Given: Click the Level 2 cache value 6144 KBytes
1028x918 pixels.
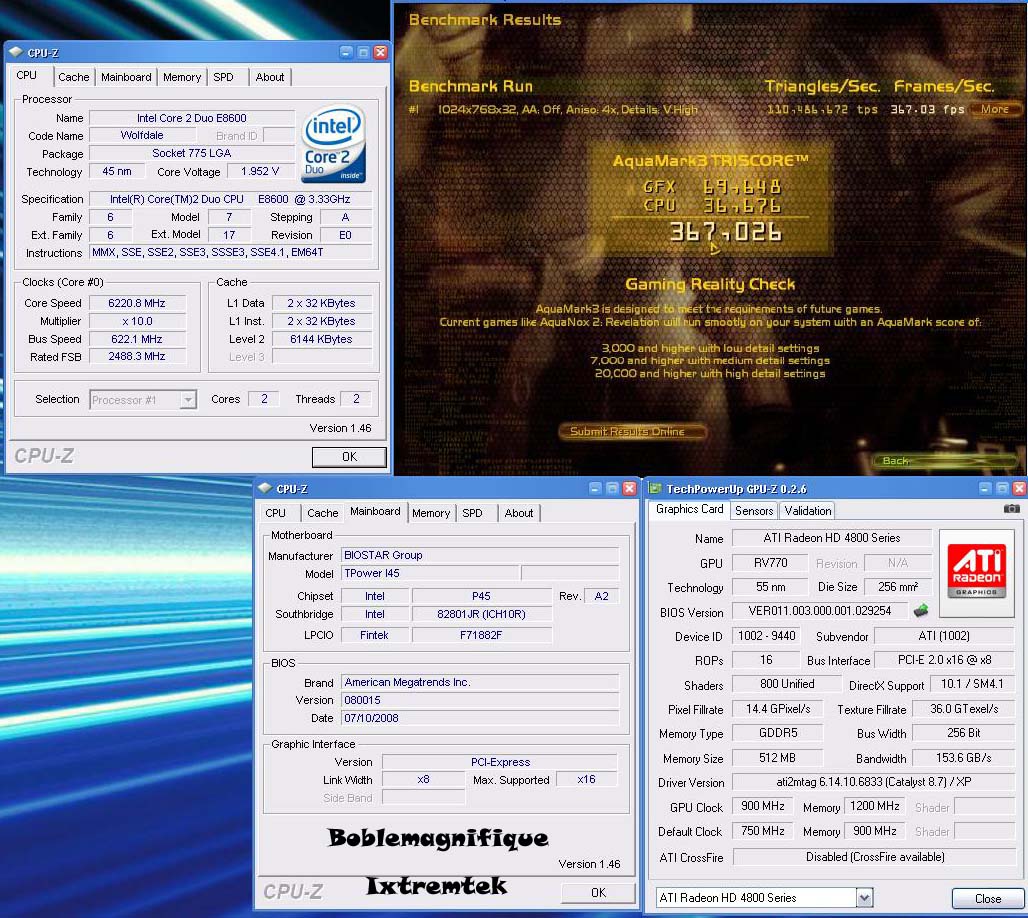Looking at the screenshot, I should 321,339.
